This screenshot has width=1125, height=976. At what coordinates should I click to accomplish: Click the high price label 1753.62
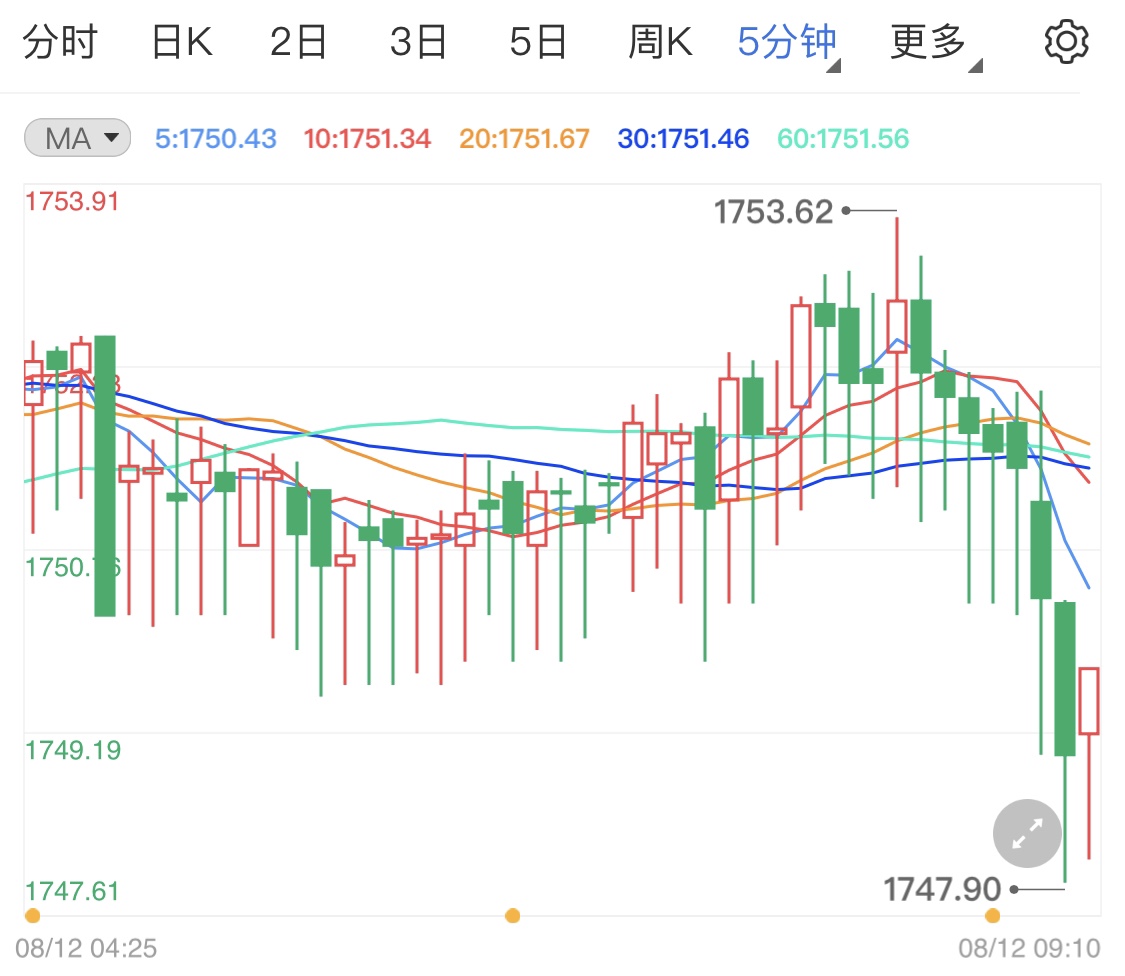[773, 212]
